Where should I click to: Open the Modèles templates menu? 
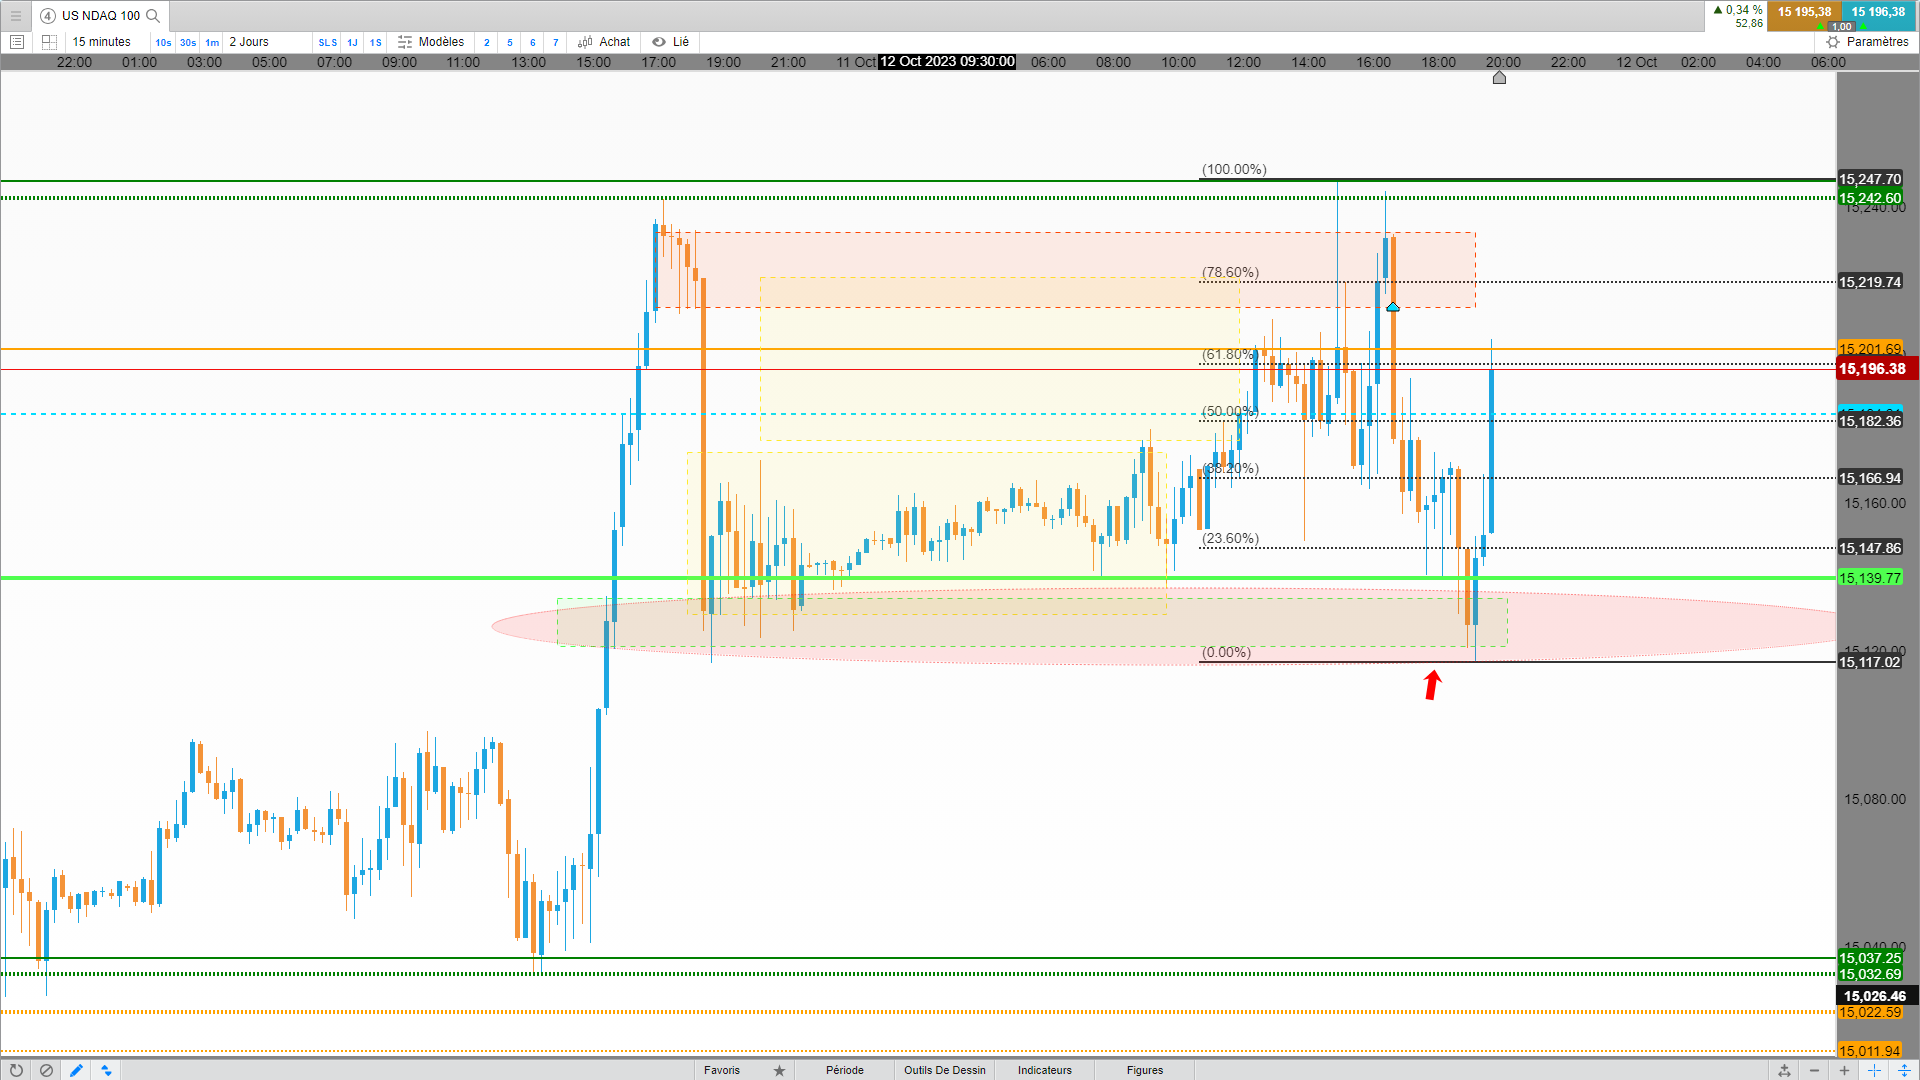point(431,42)
